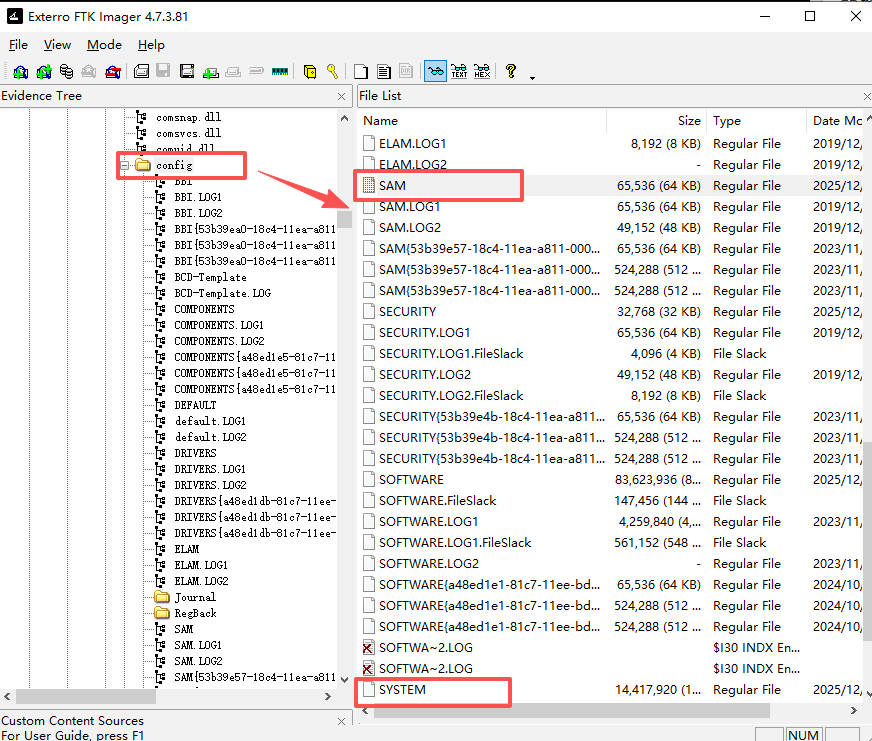Click file icon beside SECURITY.LOG2
The image size is (872, 741).
tap(368, 374)
